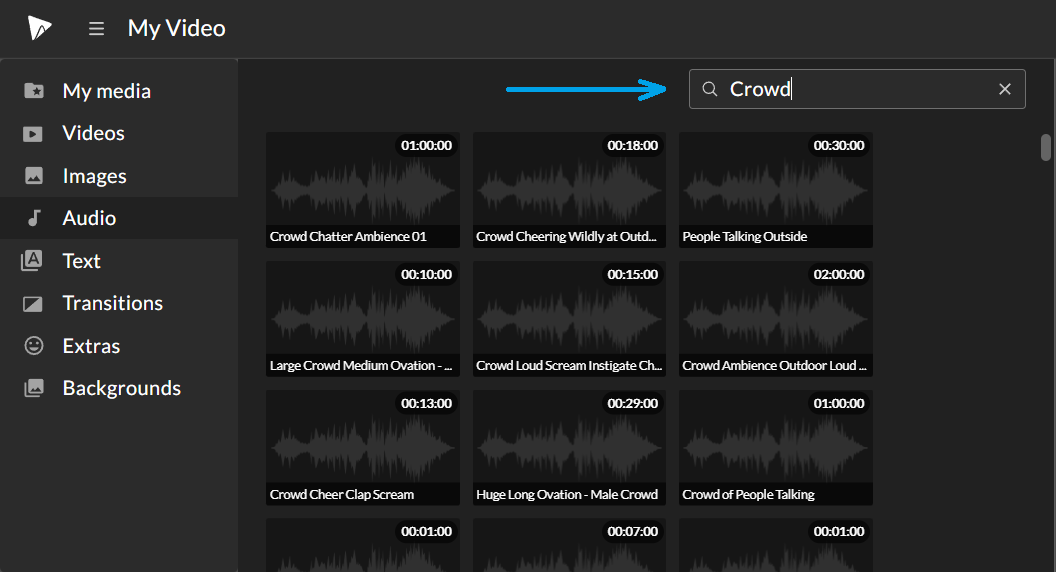Click the 00:13:00 duration badge

point(426,404)
